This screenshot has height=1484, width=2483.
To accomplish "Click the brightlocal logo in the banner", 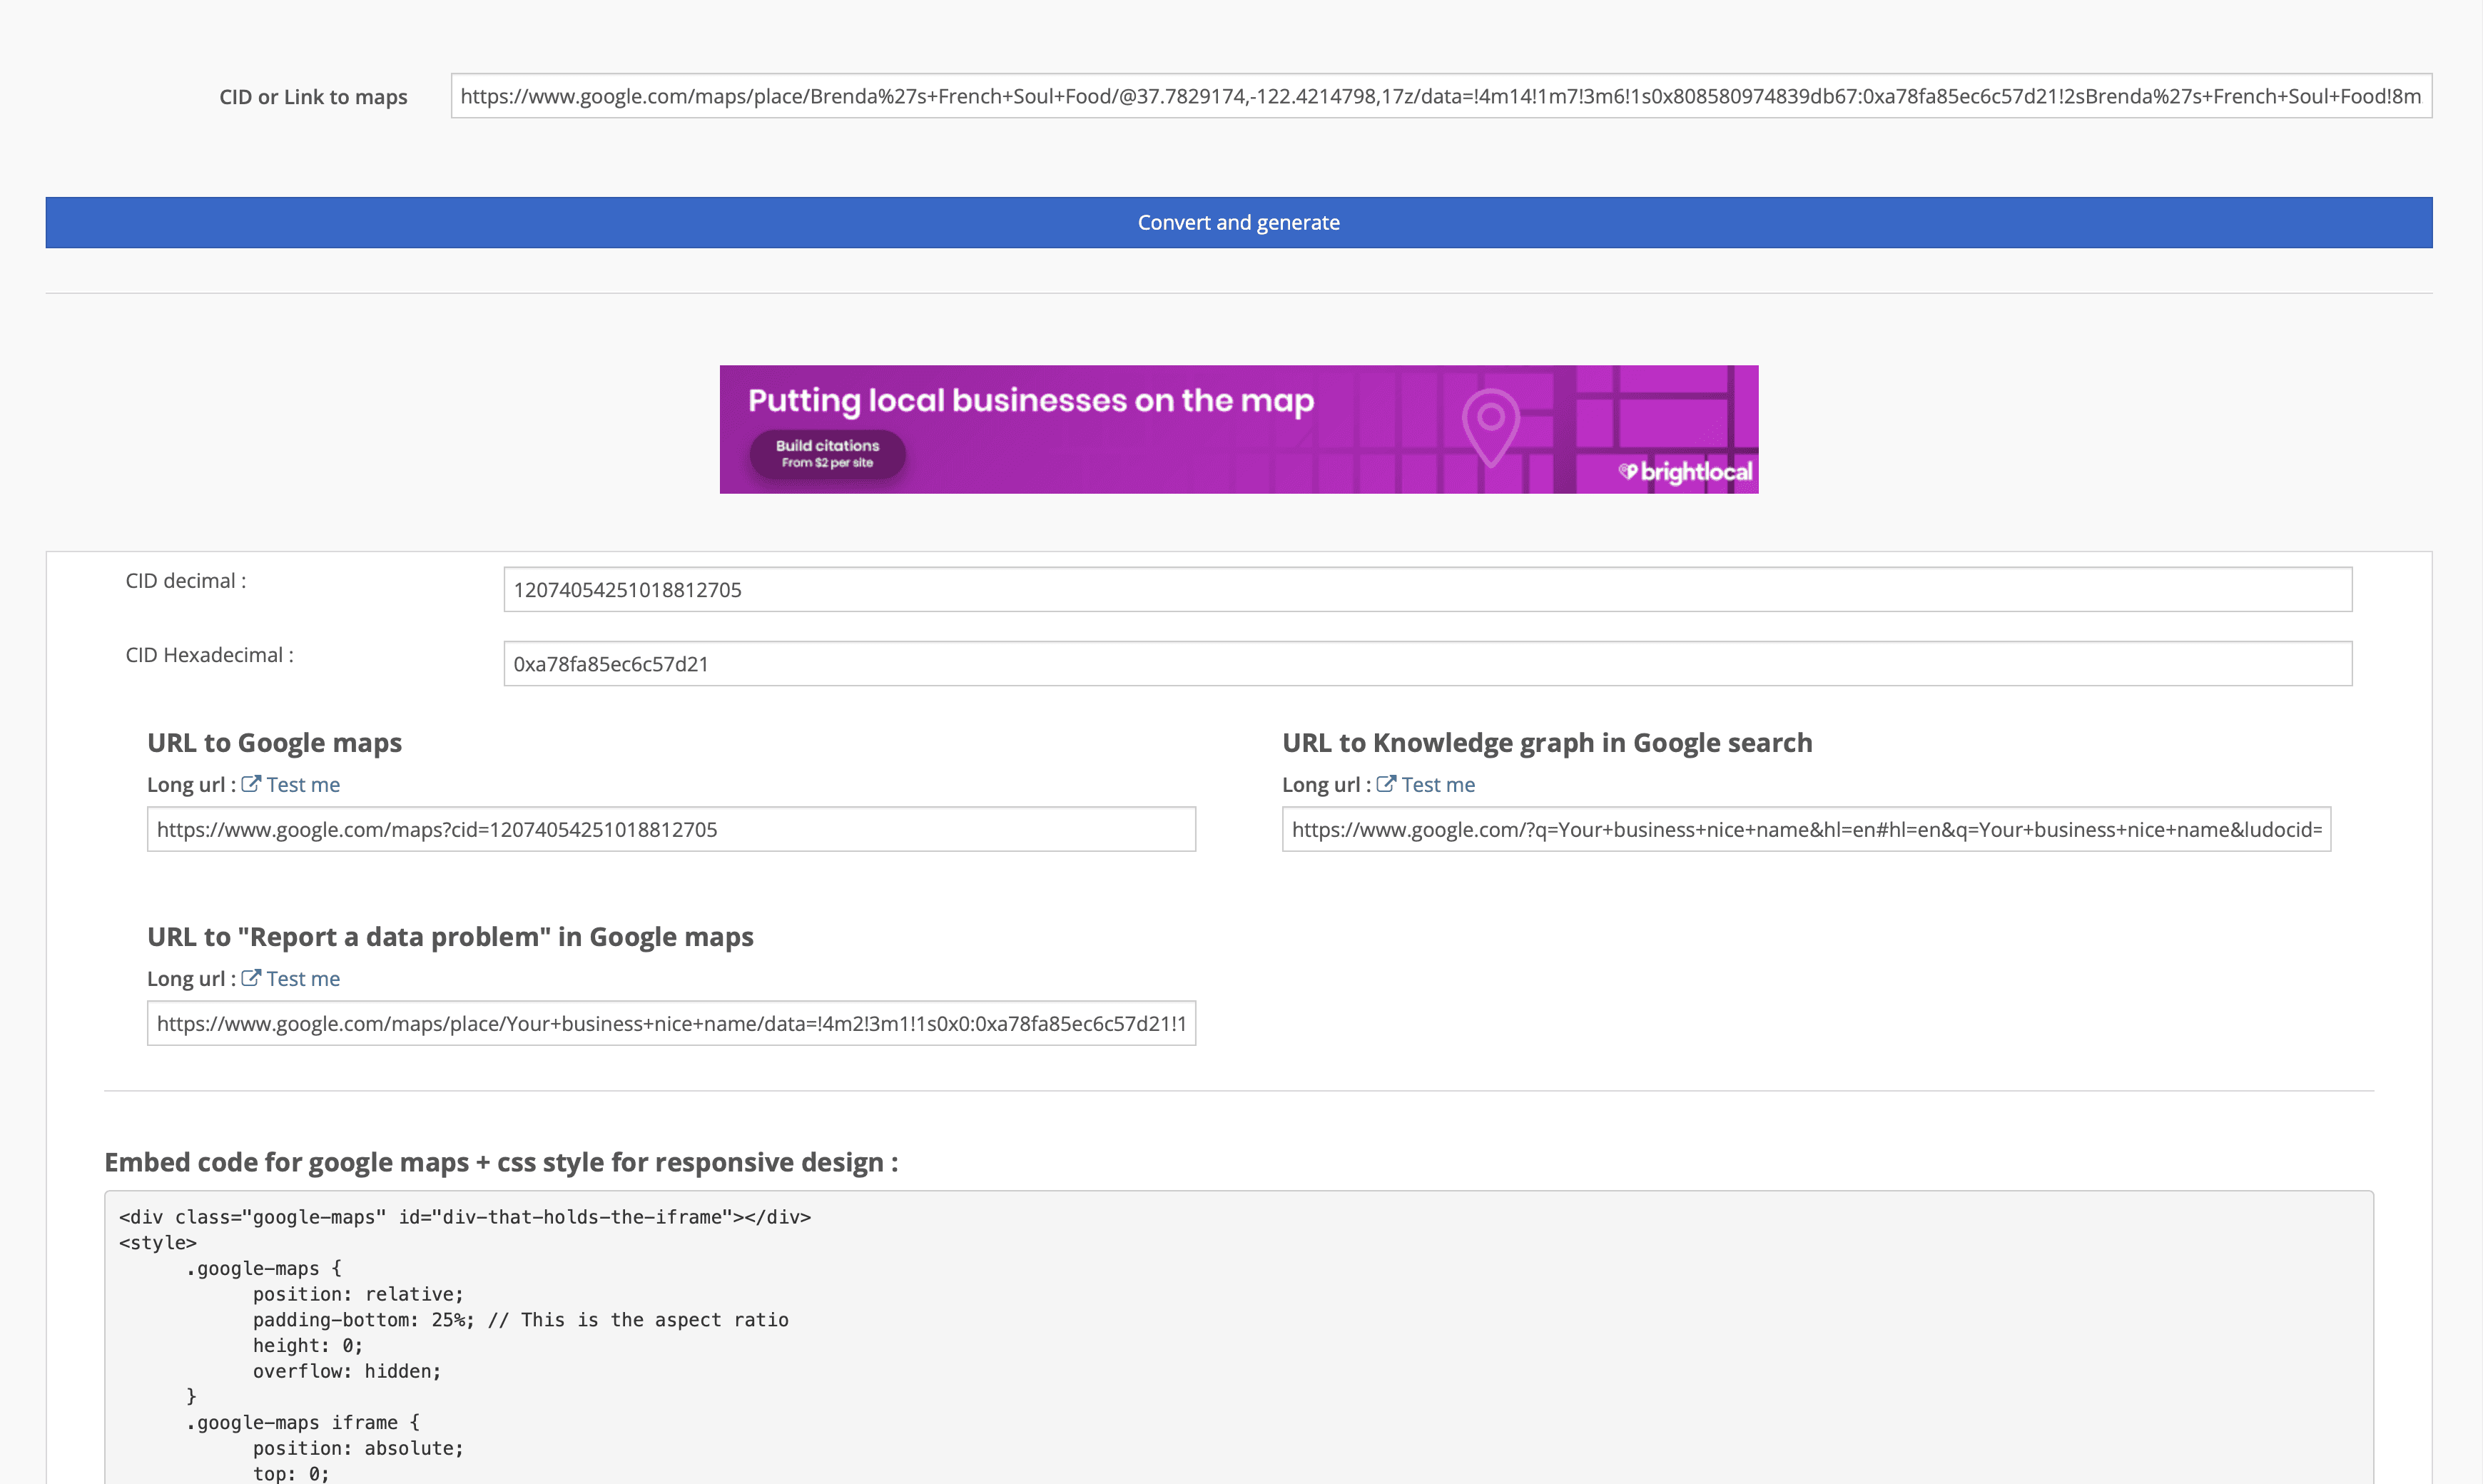I will click(1686, 472).
